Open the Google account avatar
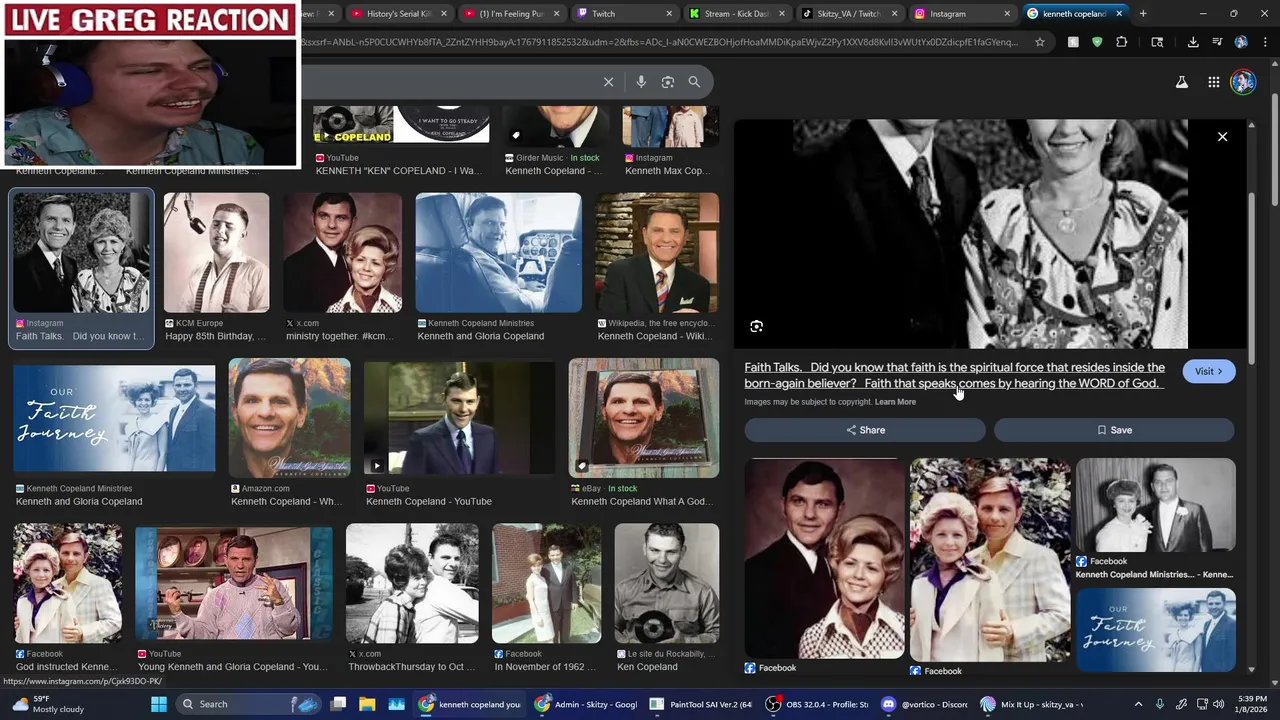The width and height of the screenshot is (1280, 720). tap(1243, 82)
